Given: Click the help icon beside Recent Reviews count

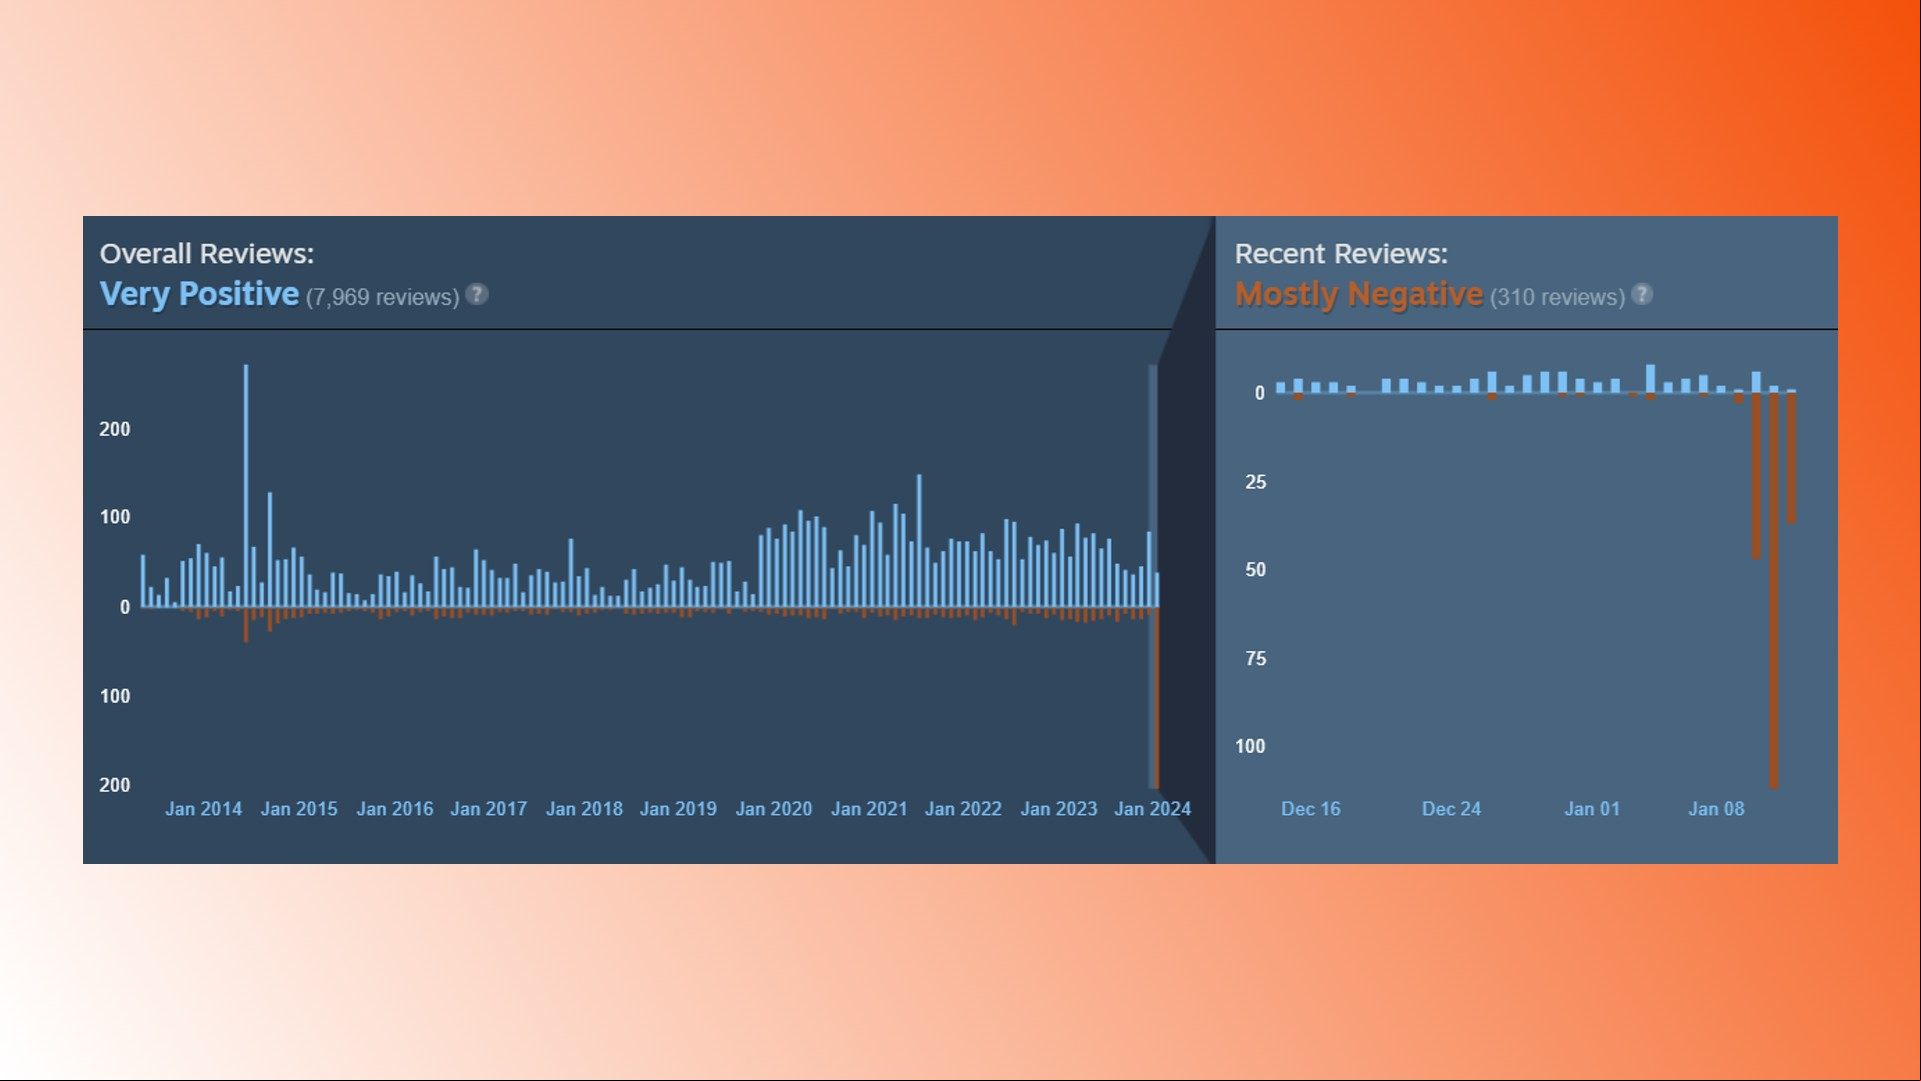Looking at the screenshot, I should (x=1642, y=295).
